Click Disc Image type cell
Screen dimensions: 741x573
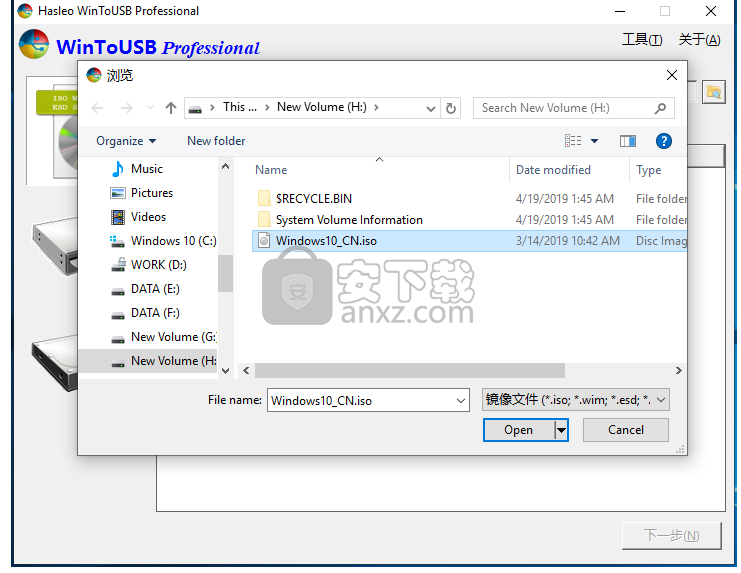coord(661,241)
